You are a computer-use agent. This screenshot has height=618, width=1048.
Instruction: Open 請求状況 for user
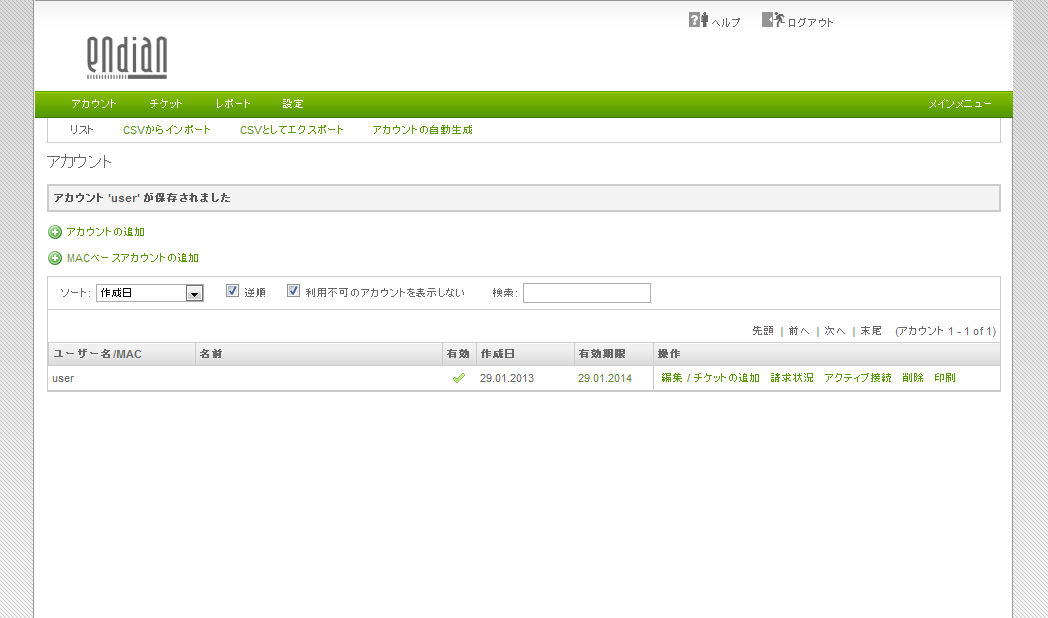792,377
